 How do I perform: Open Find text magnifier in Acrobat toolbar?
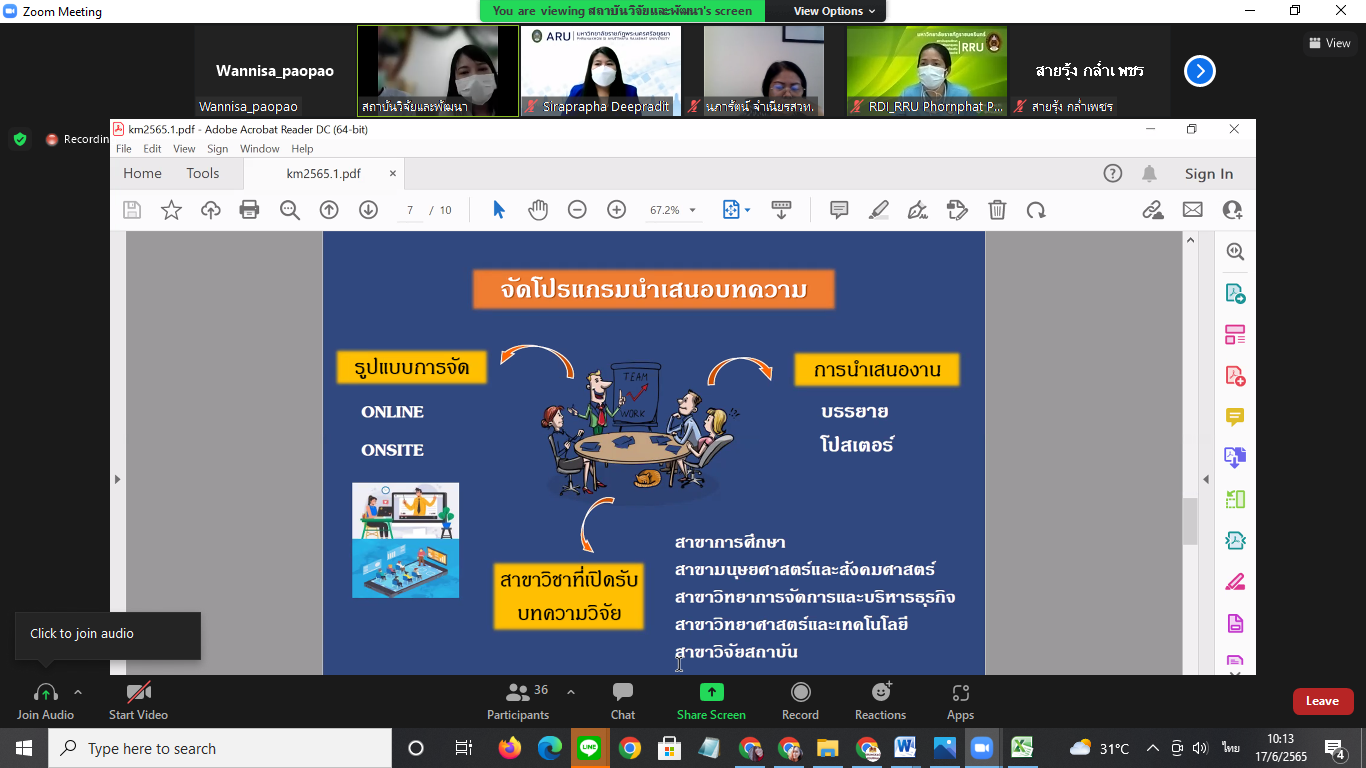290,210
